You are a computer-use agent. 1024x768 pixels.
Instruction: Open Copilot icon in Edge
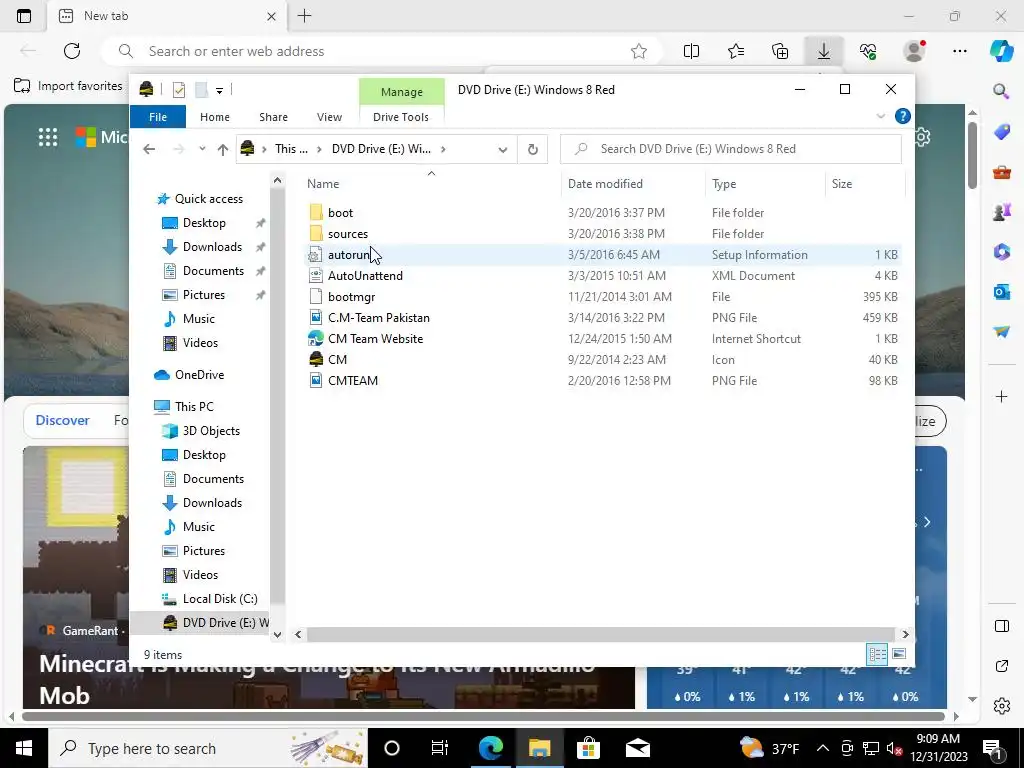(x=1001, y=51)
